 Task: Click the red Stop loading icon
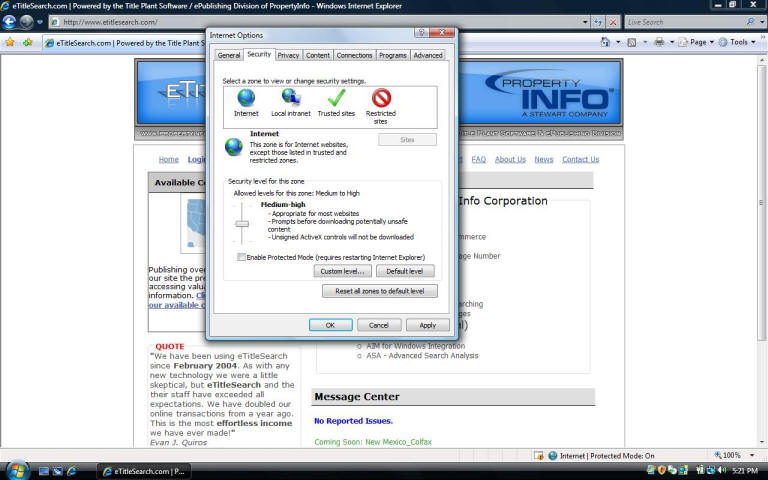[x=613, y=22]
